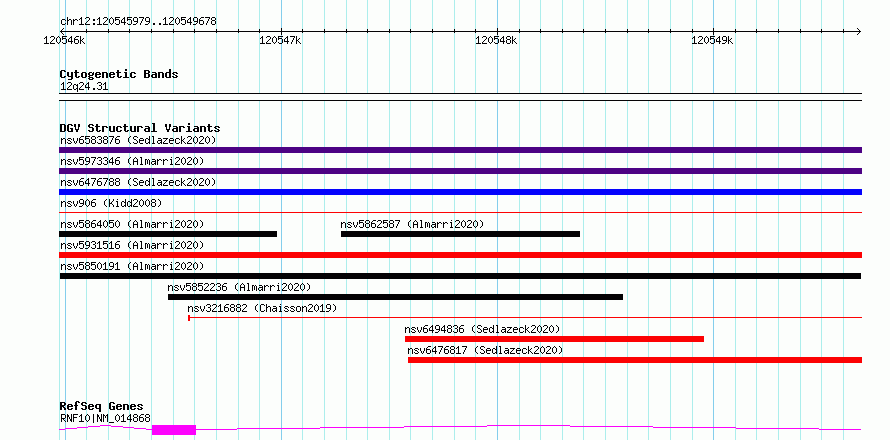This screenshot has height=440, width=890.
Task: Select the black bar under nsv5862587
Action: pyautogui.click(x=460, y=234)
